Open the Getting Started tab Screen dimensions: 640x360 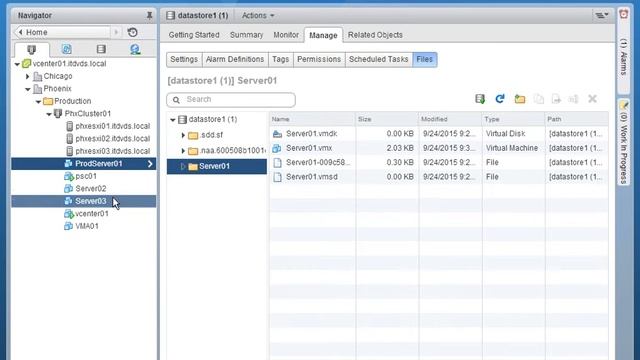[194, 35]
